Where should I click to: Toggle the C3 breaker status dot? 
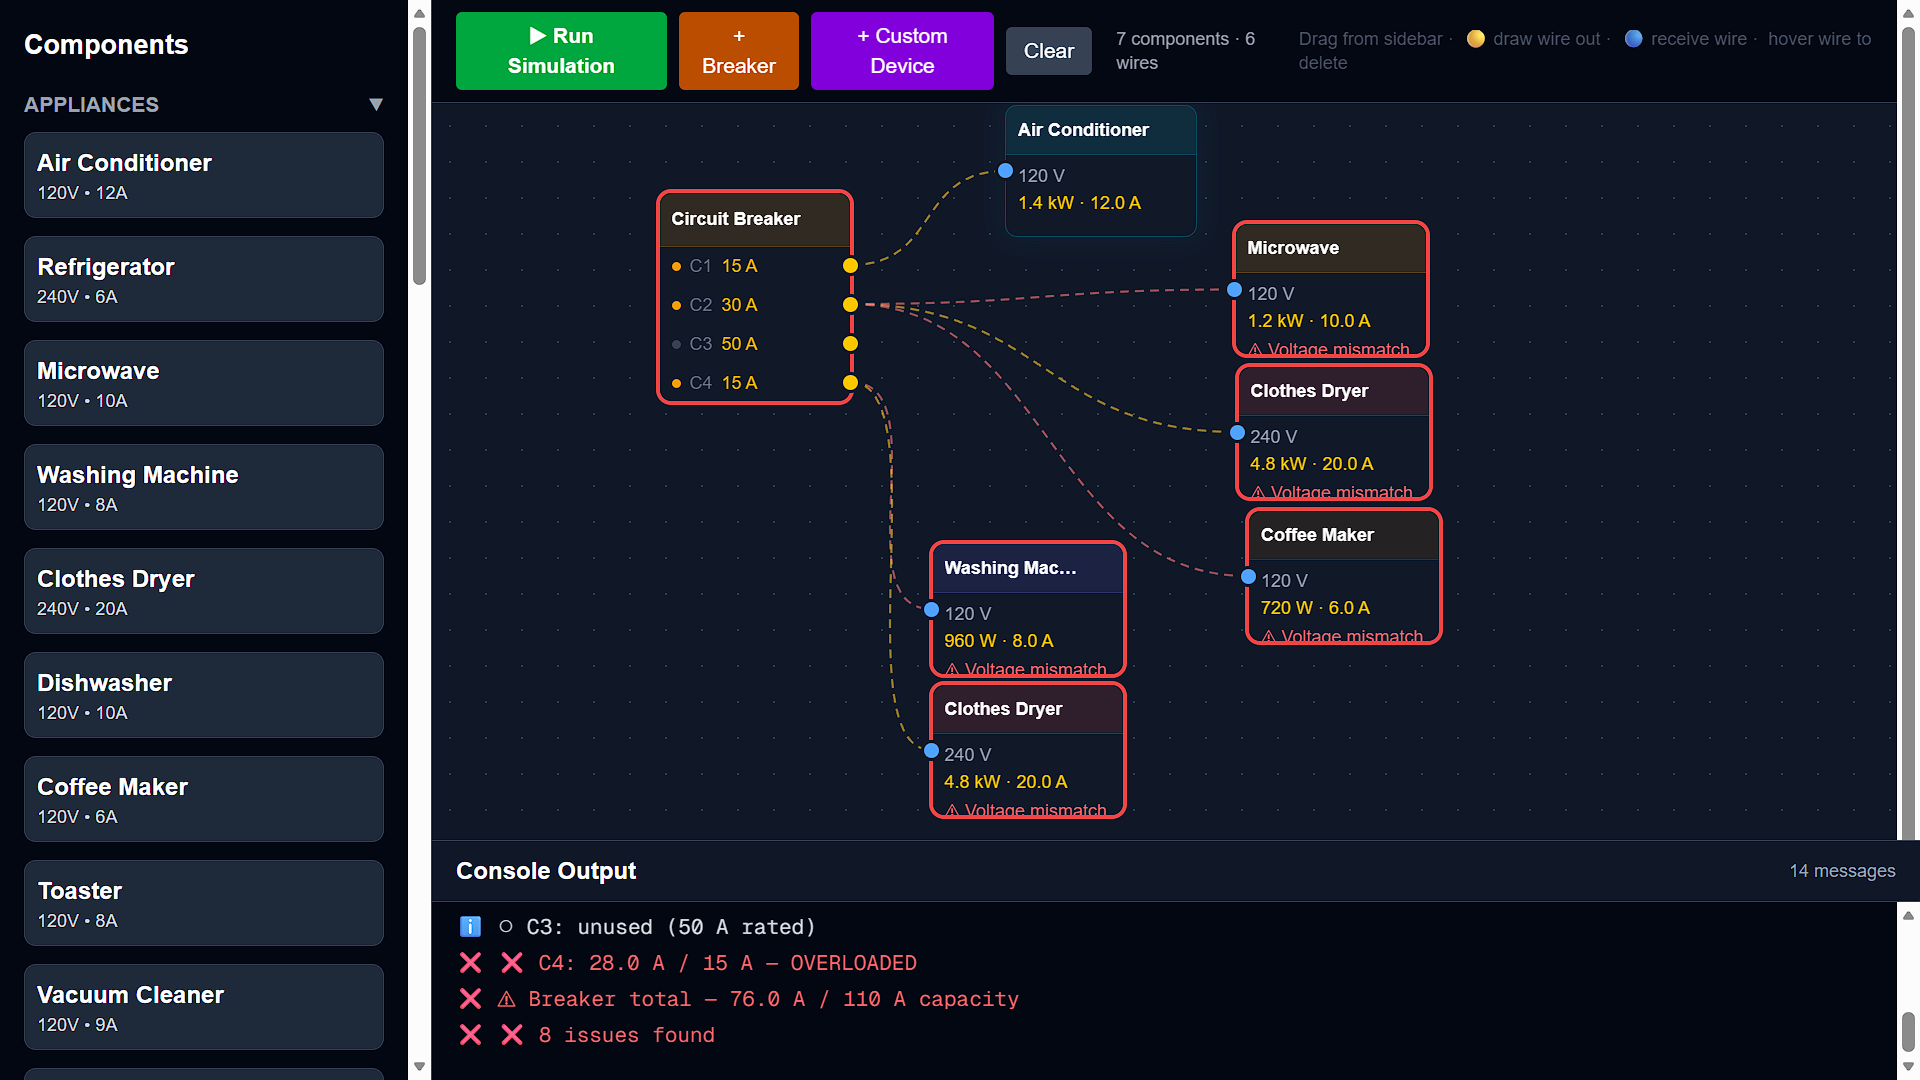click(677, 344)
